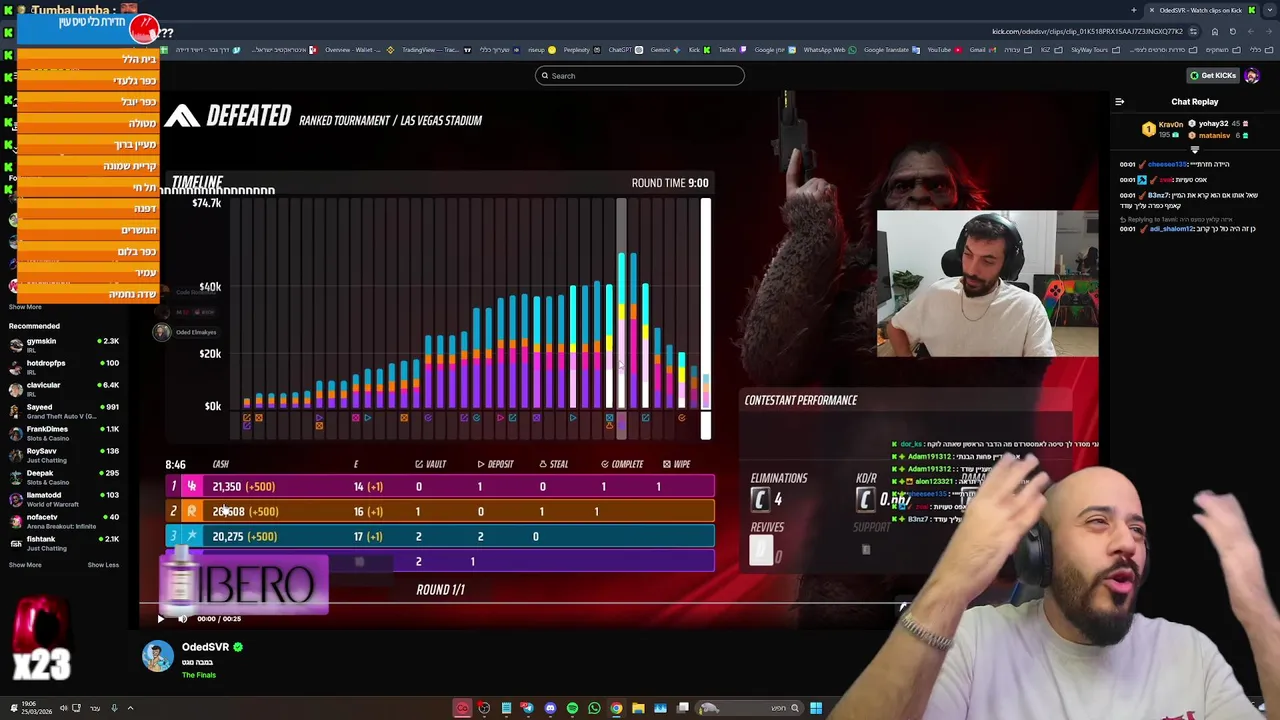The height and width of the screenshot is (720, 1280).
Task: Open the WhatsApp Web bookmark
Action: [829, 50]
